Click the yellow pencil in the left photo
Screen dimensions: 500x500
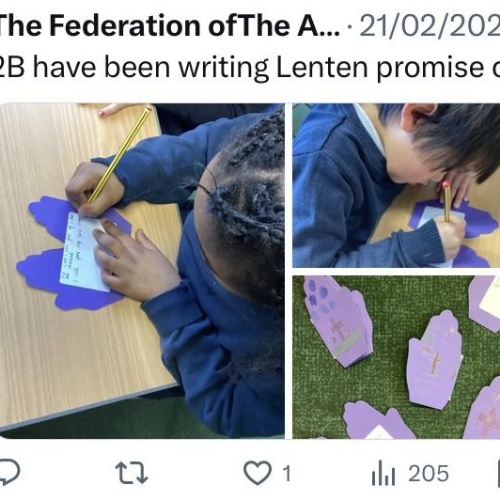coord(120,154)
